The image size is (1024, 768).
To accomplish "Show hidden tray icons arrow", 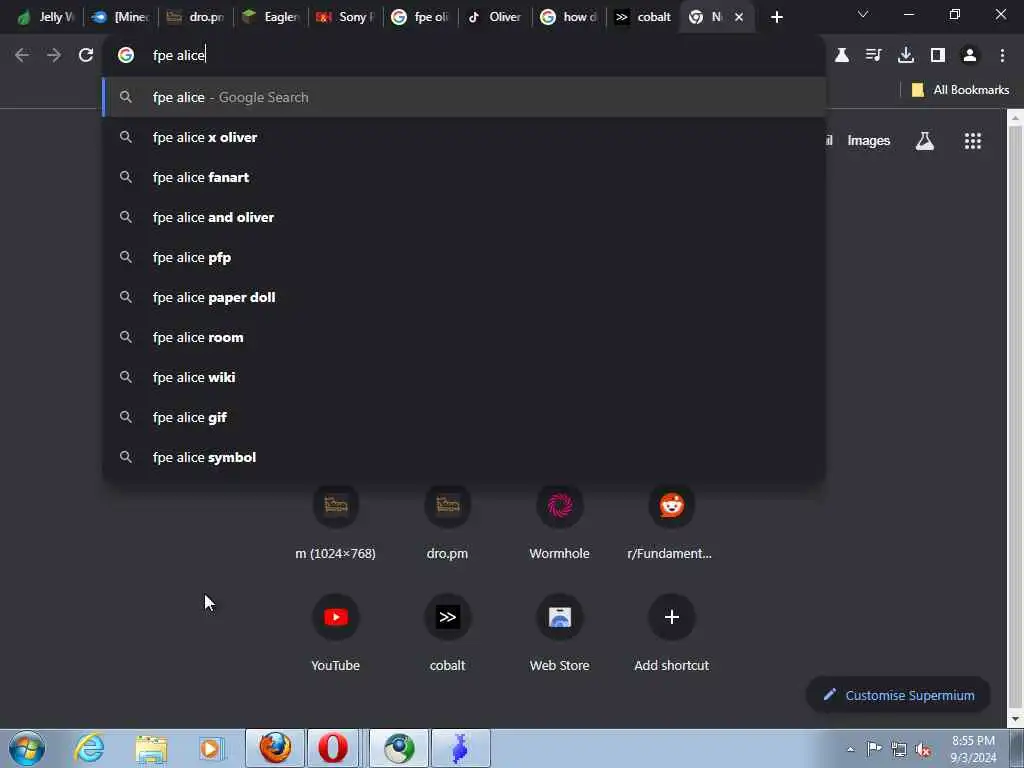I will 850,749.
